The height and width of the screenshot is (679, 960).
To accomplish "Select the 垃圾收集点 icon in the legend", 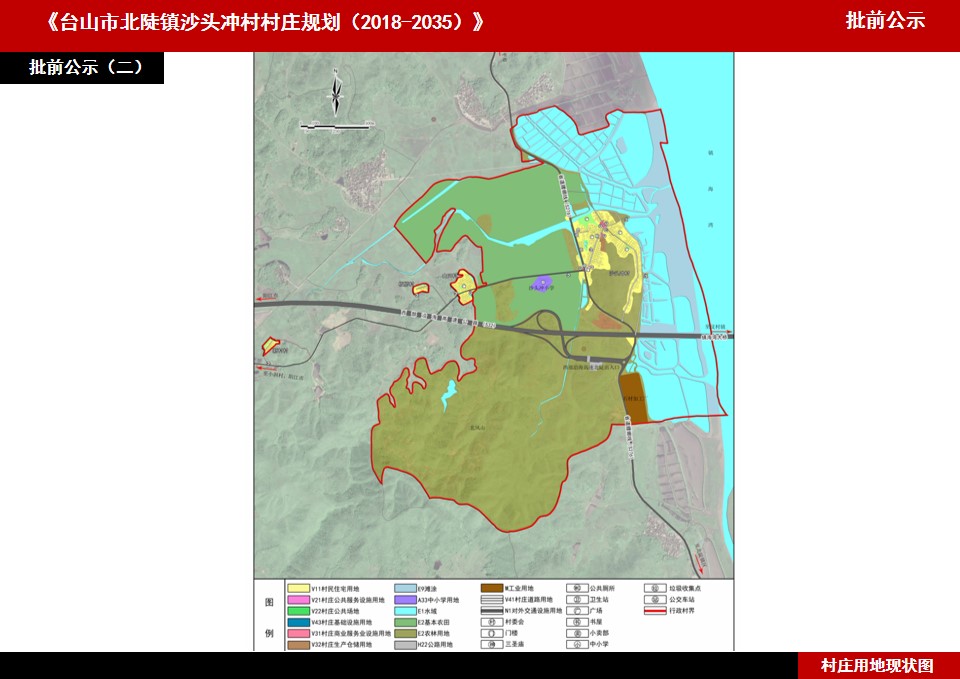I will (x=656, y=589).
